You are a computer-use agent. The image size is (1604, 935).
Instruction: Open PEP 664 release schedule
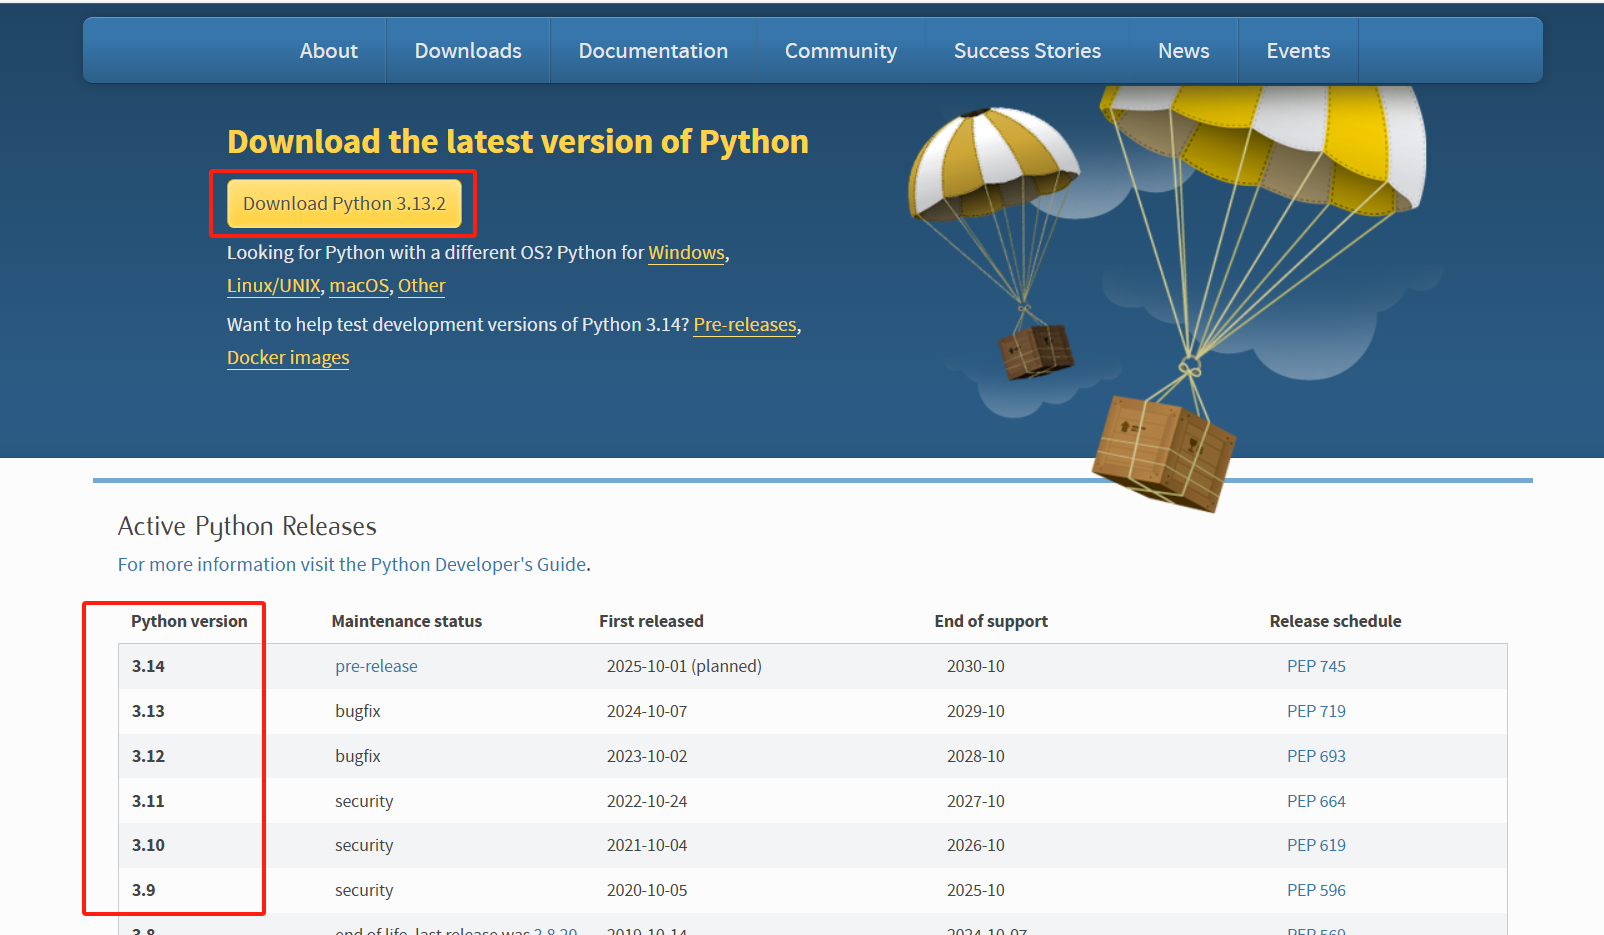(1316, 801)
